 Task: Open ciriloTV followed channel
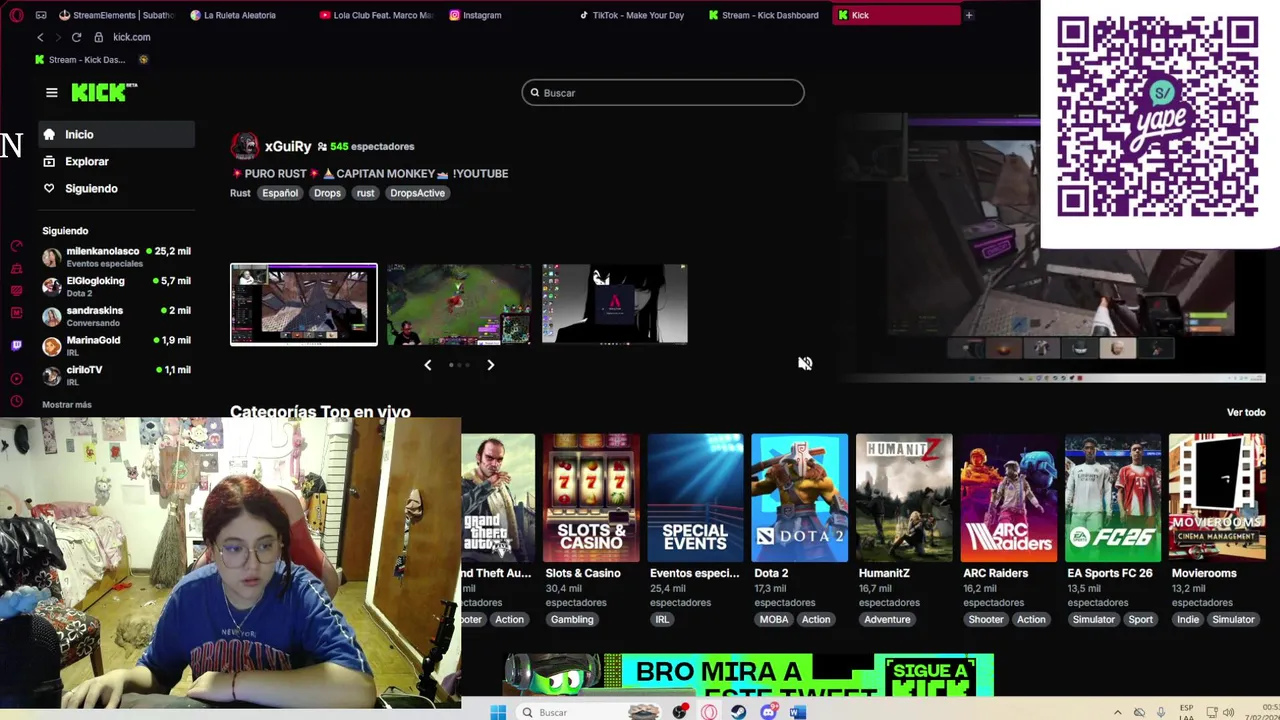[x=116, y=375]
